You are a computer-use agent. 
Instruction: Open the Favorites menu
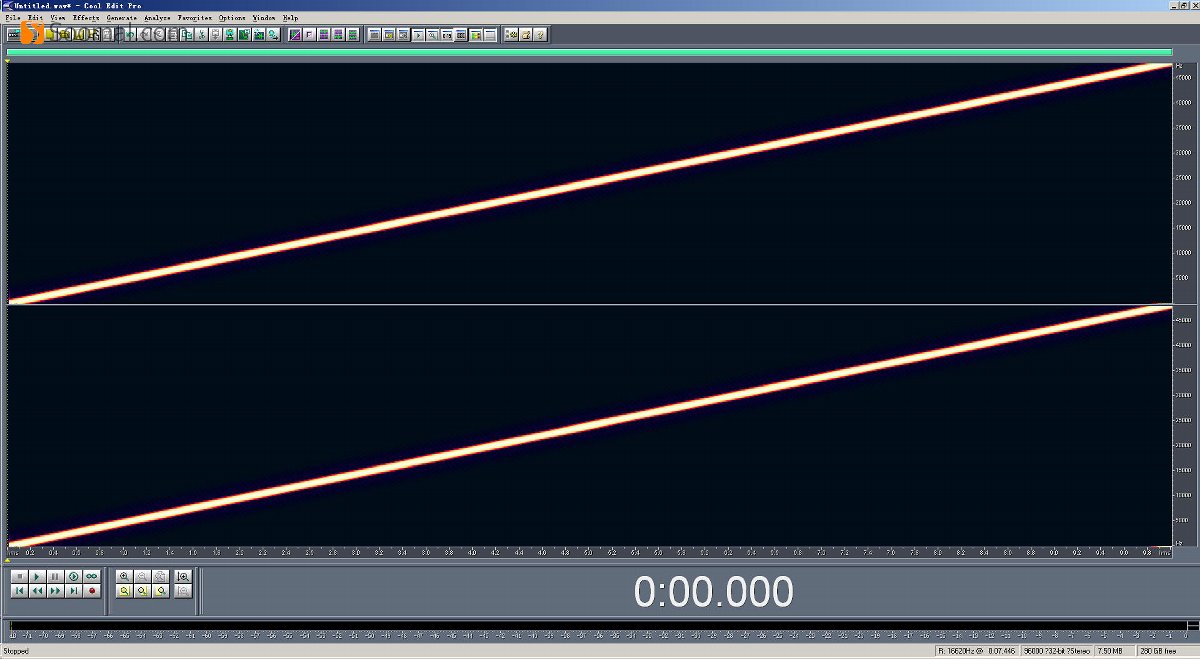tap(195, 18)
